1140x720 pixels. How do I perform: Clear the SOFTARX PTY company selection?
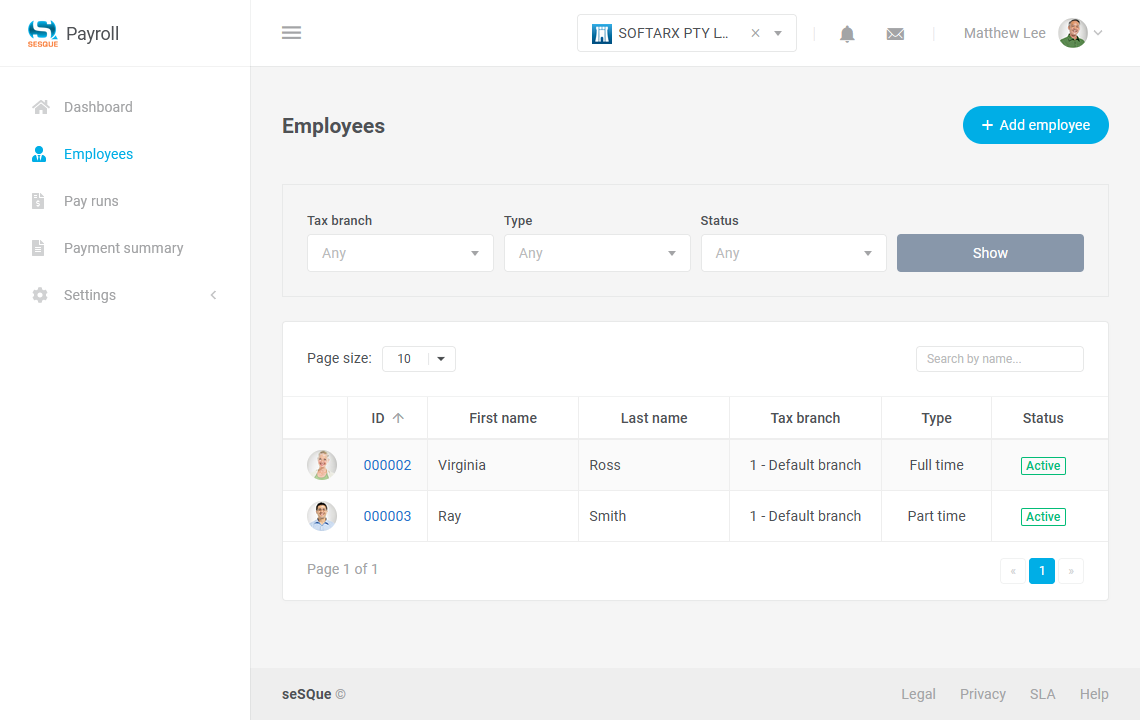[x=755, y=32]
